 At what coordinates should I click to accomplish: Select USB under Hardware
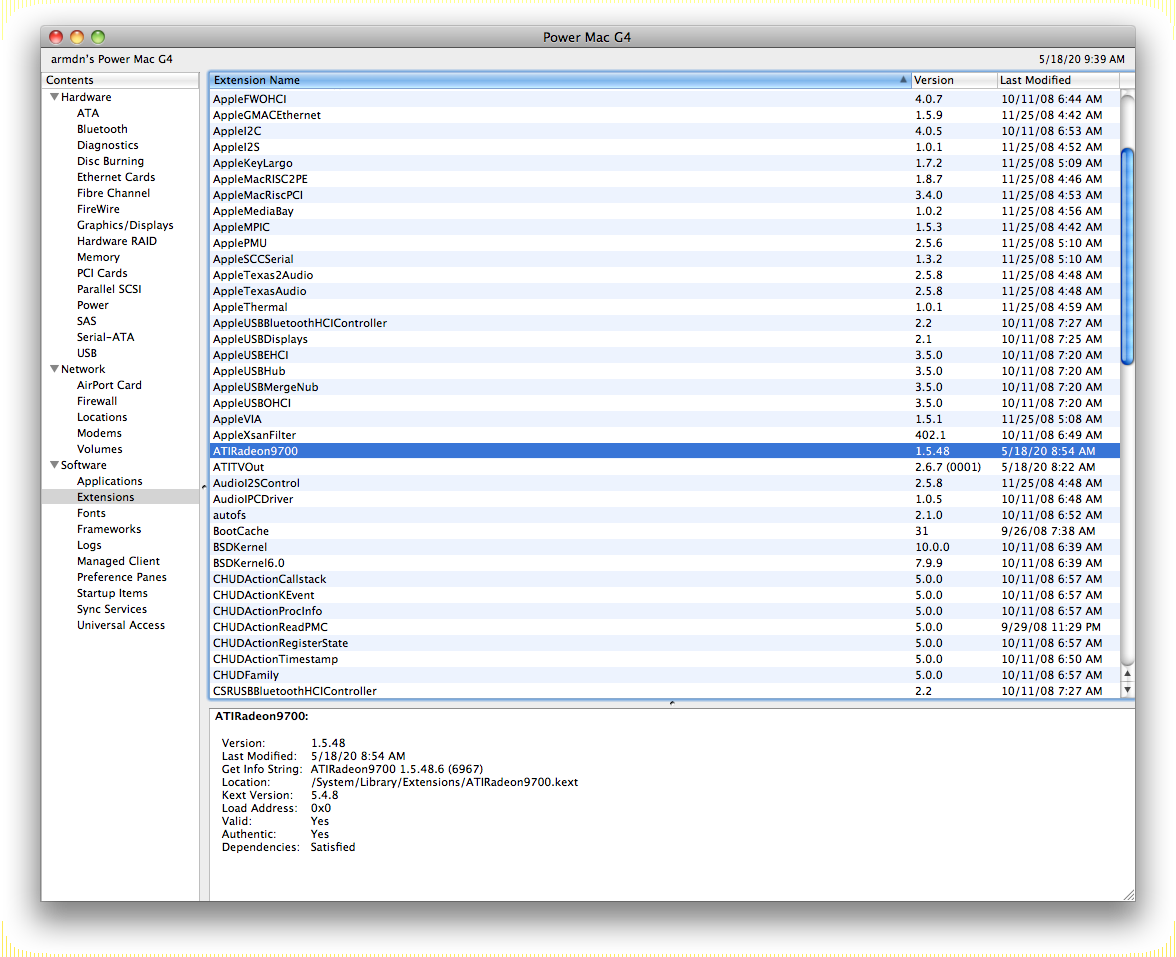[x=86, y=353]
